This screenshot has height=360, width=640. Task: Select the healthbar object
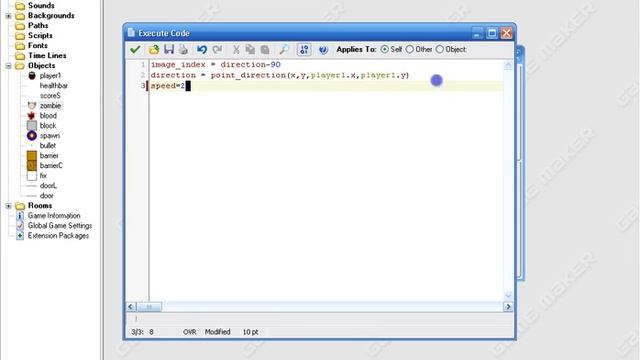53,86
